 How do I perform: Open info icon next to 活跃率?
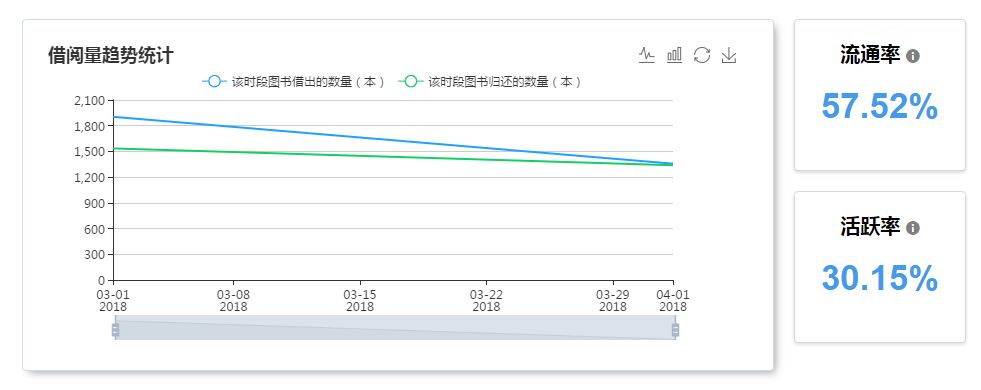(x=913, y=228)
